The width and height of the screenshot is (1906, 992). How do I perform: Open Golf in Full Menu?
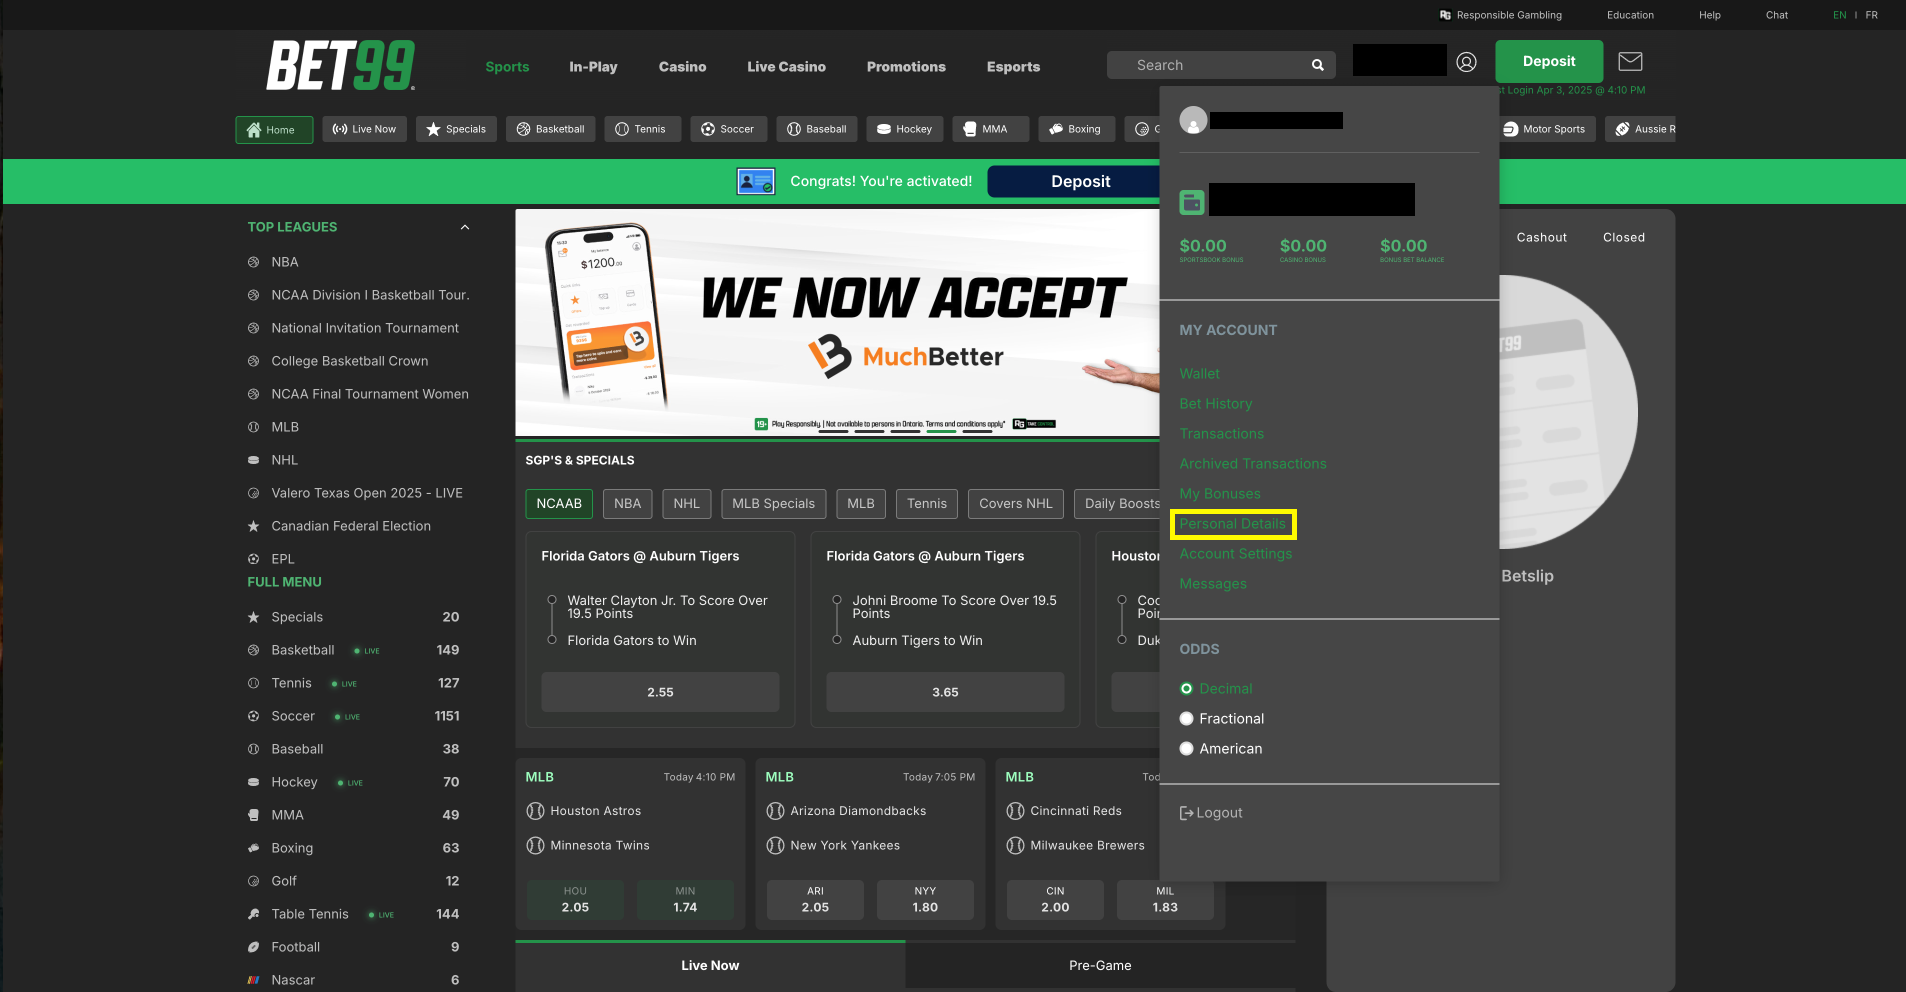284,881
